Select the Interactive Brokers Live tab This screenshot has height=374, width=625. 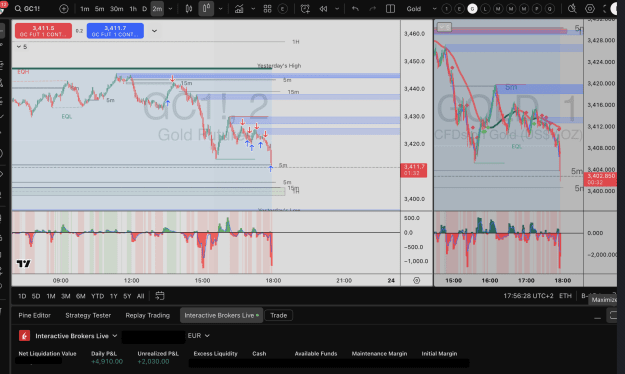221,315
